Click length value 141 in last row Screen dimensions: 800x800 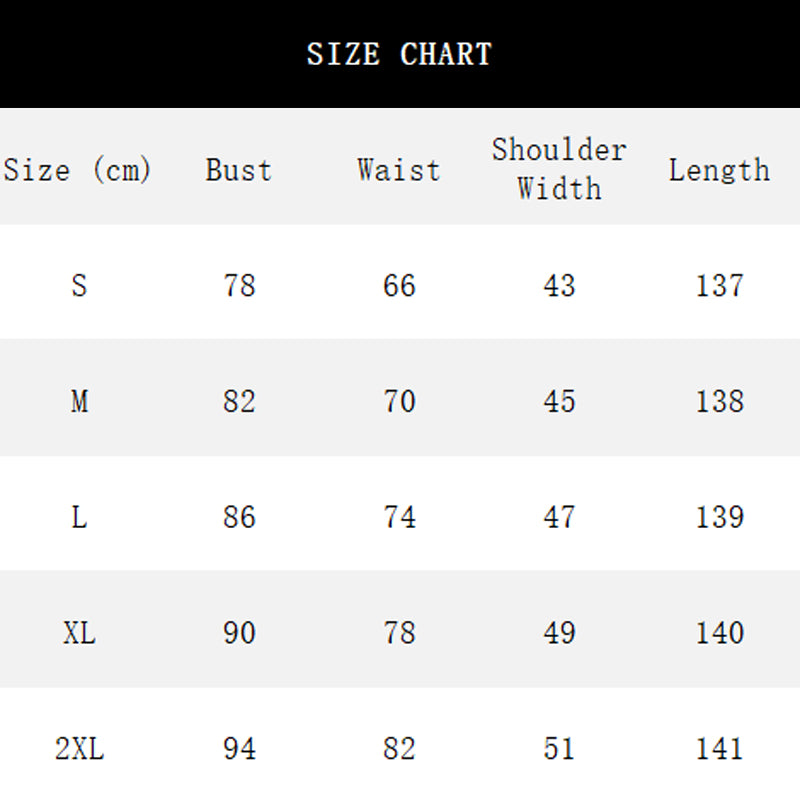click(x=719, y=749)
